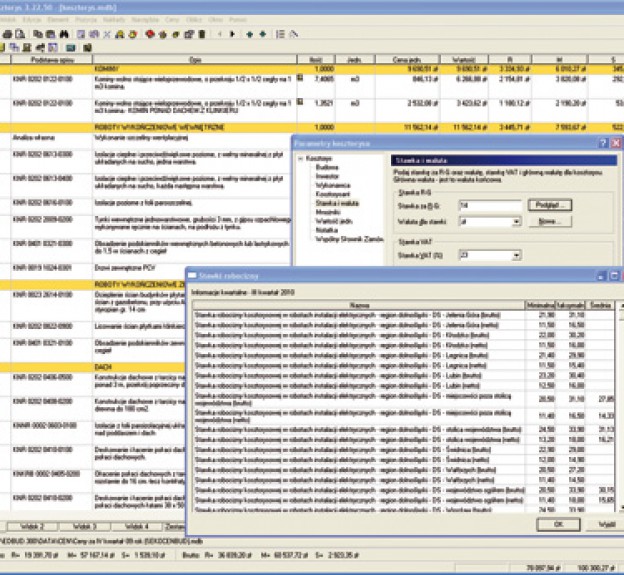Click the gray X delete icon
The image size is (624, 575).
coord(107,35)
